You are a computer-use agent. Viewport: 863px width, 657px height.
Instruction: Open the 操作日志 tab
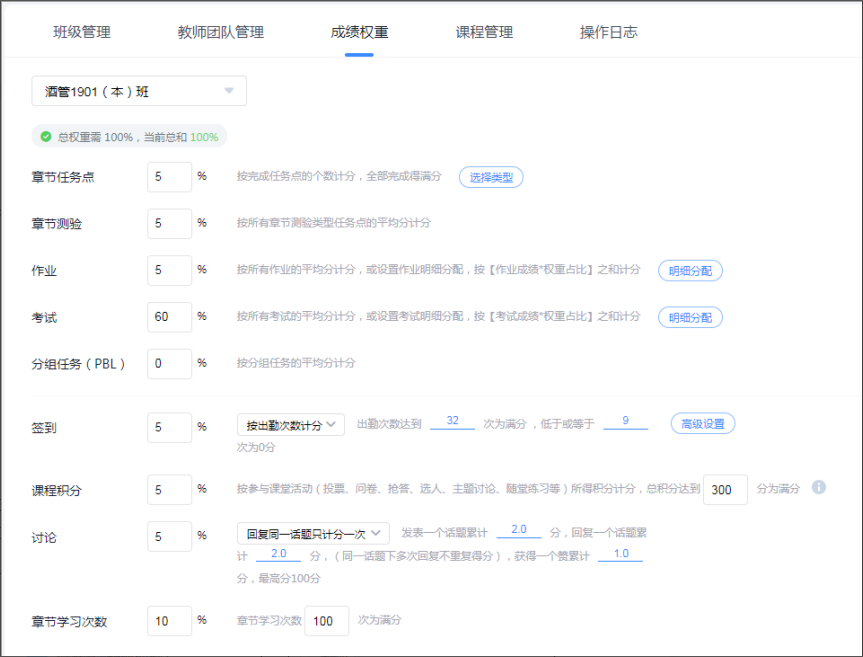point(609,32)
